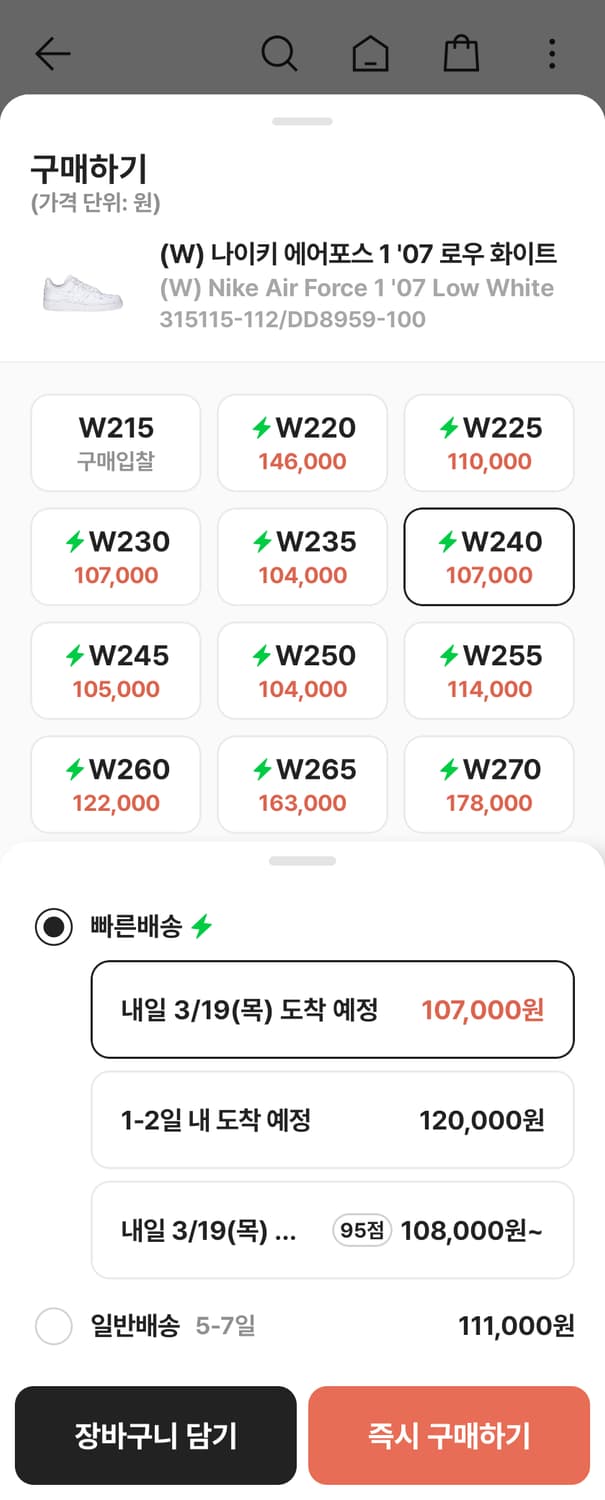605x1500 pixels.
Task: Go to the home screen via home icon
Action: (370, 55)
